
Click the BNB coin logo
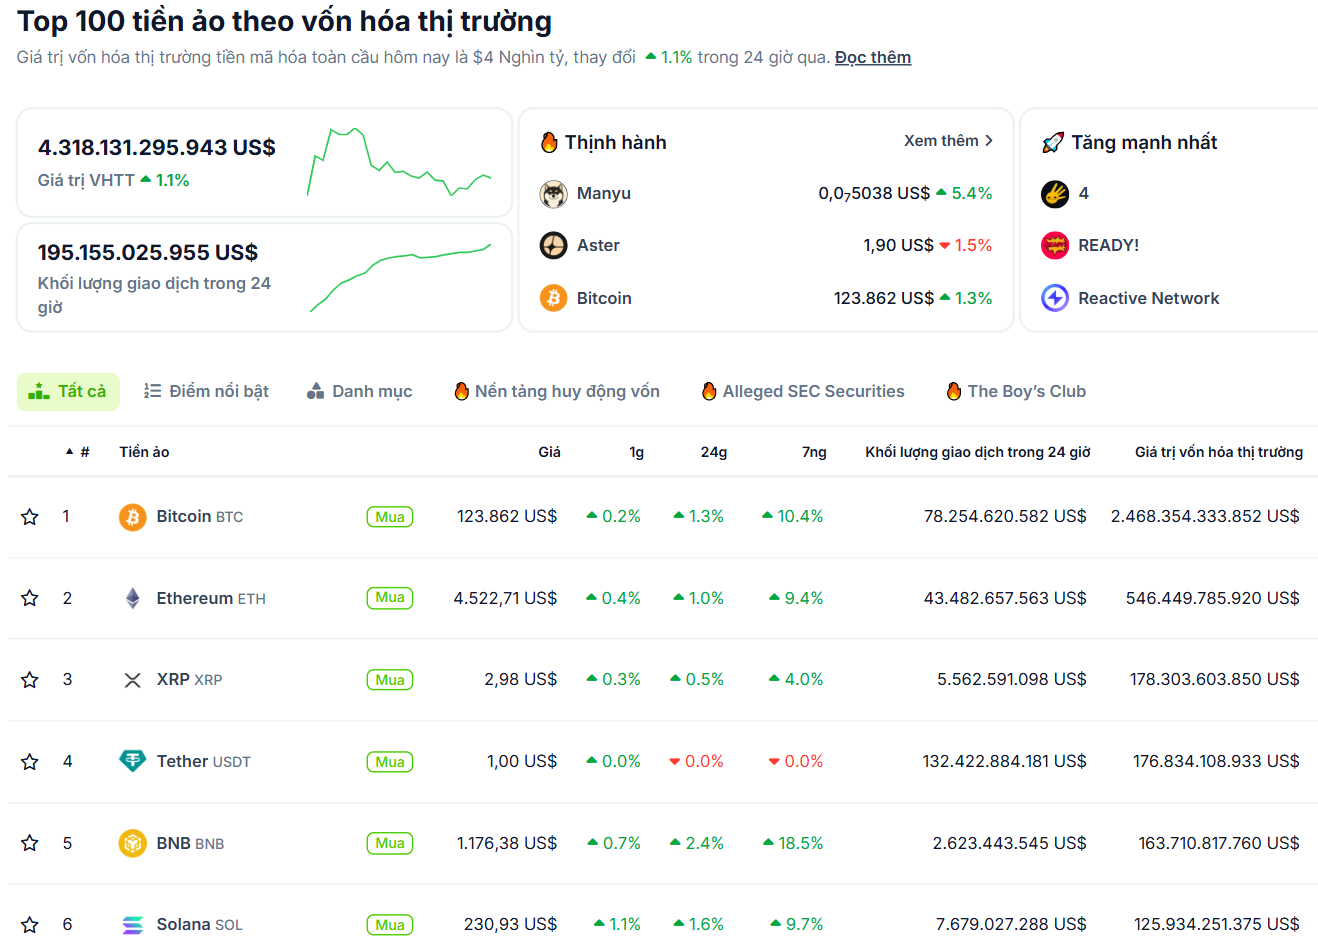click(x=132, y=843)
